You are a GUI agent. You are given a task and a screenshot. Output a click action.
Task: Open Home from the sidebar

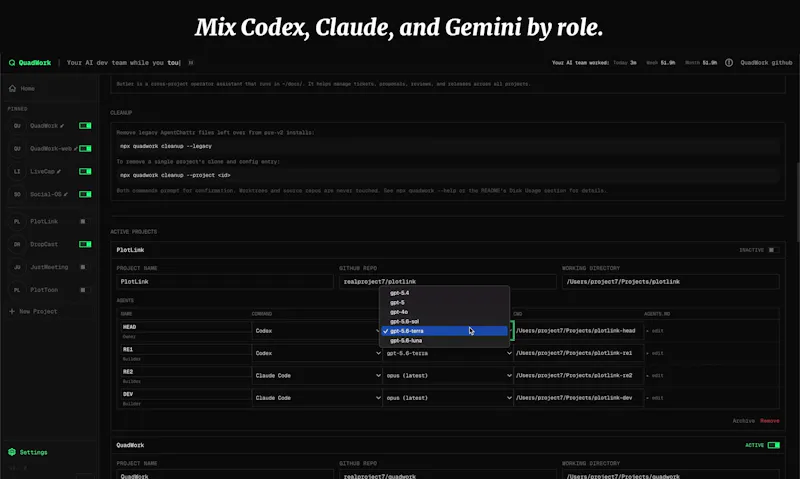[x=21, y=88]
